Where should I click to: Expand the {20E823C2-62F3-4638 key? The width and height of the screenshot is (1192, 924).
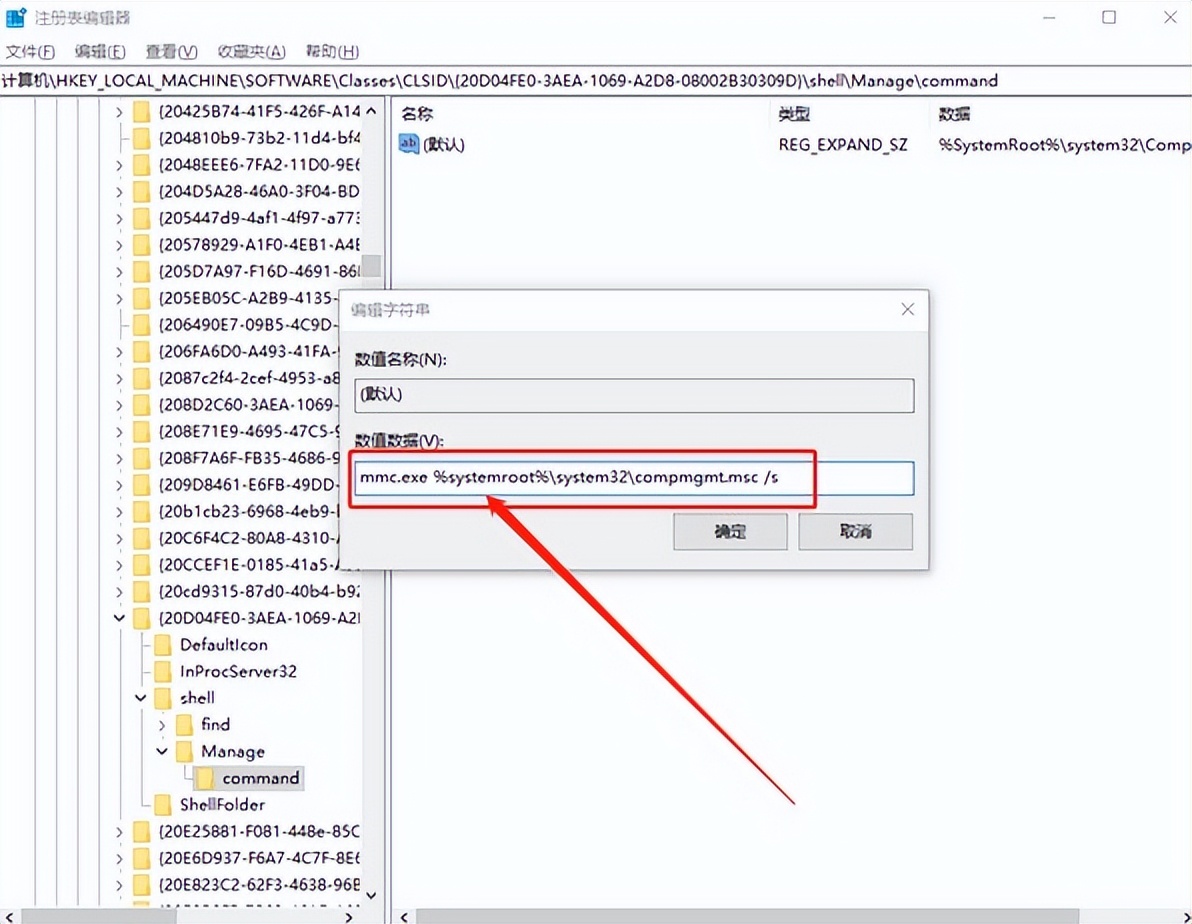click(119, 885)
